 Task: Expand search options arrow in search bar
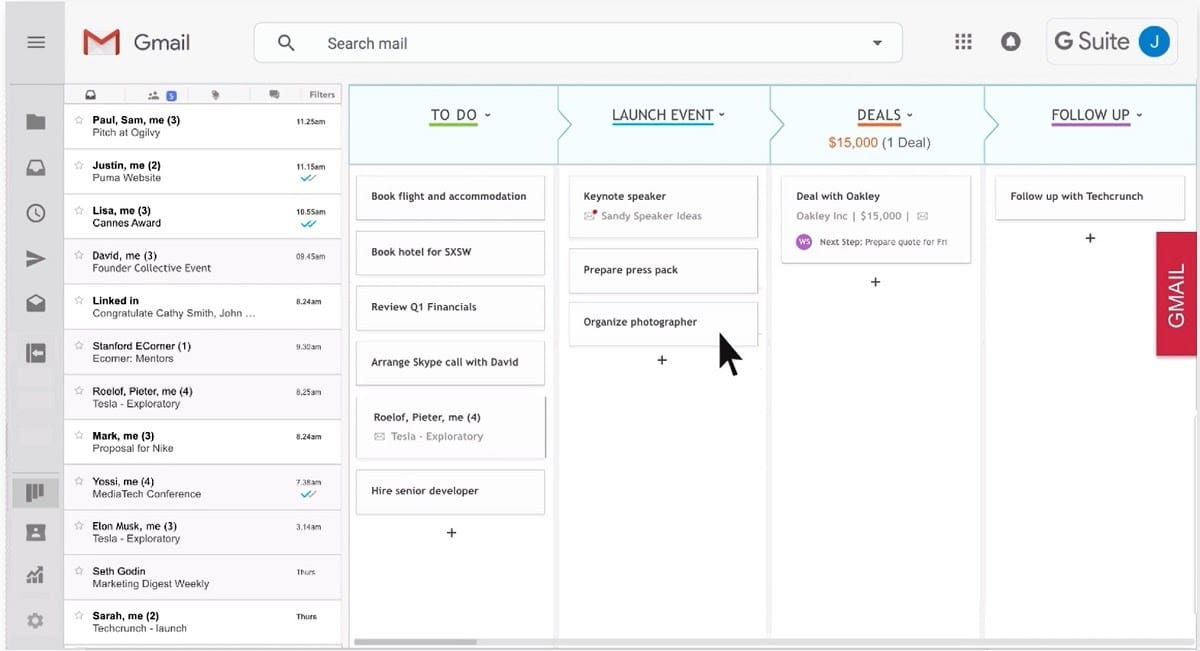(x=877, y=42)
